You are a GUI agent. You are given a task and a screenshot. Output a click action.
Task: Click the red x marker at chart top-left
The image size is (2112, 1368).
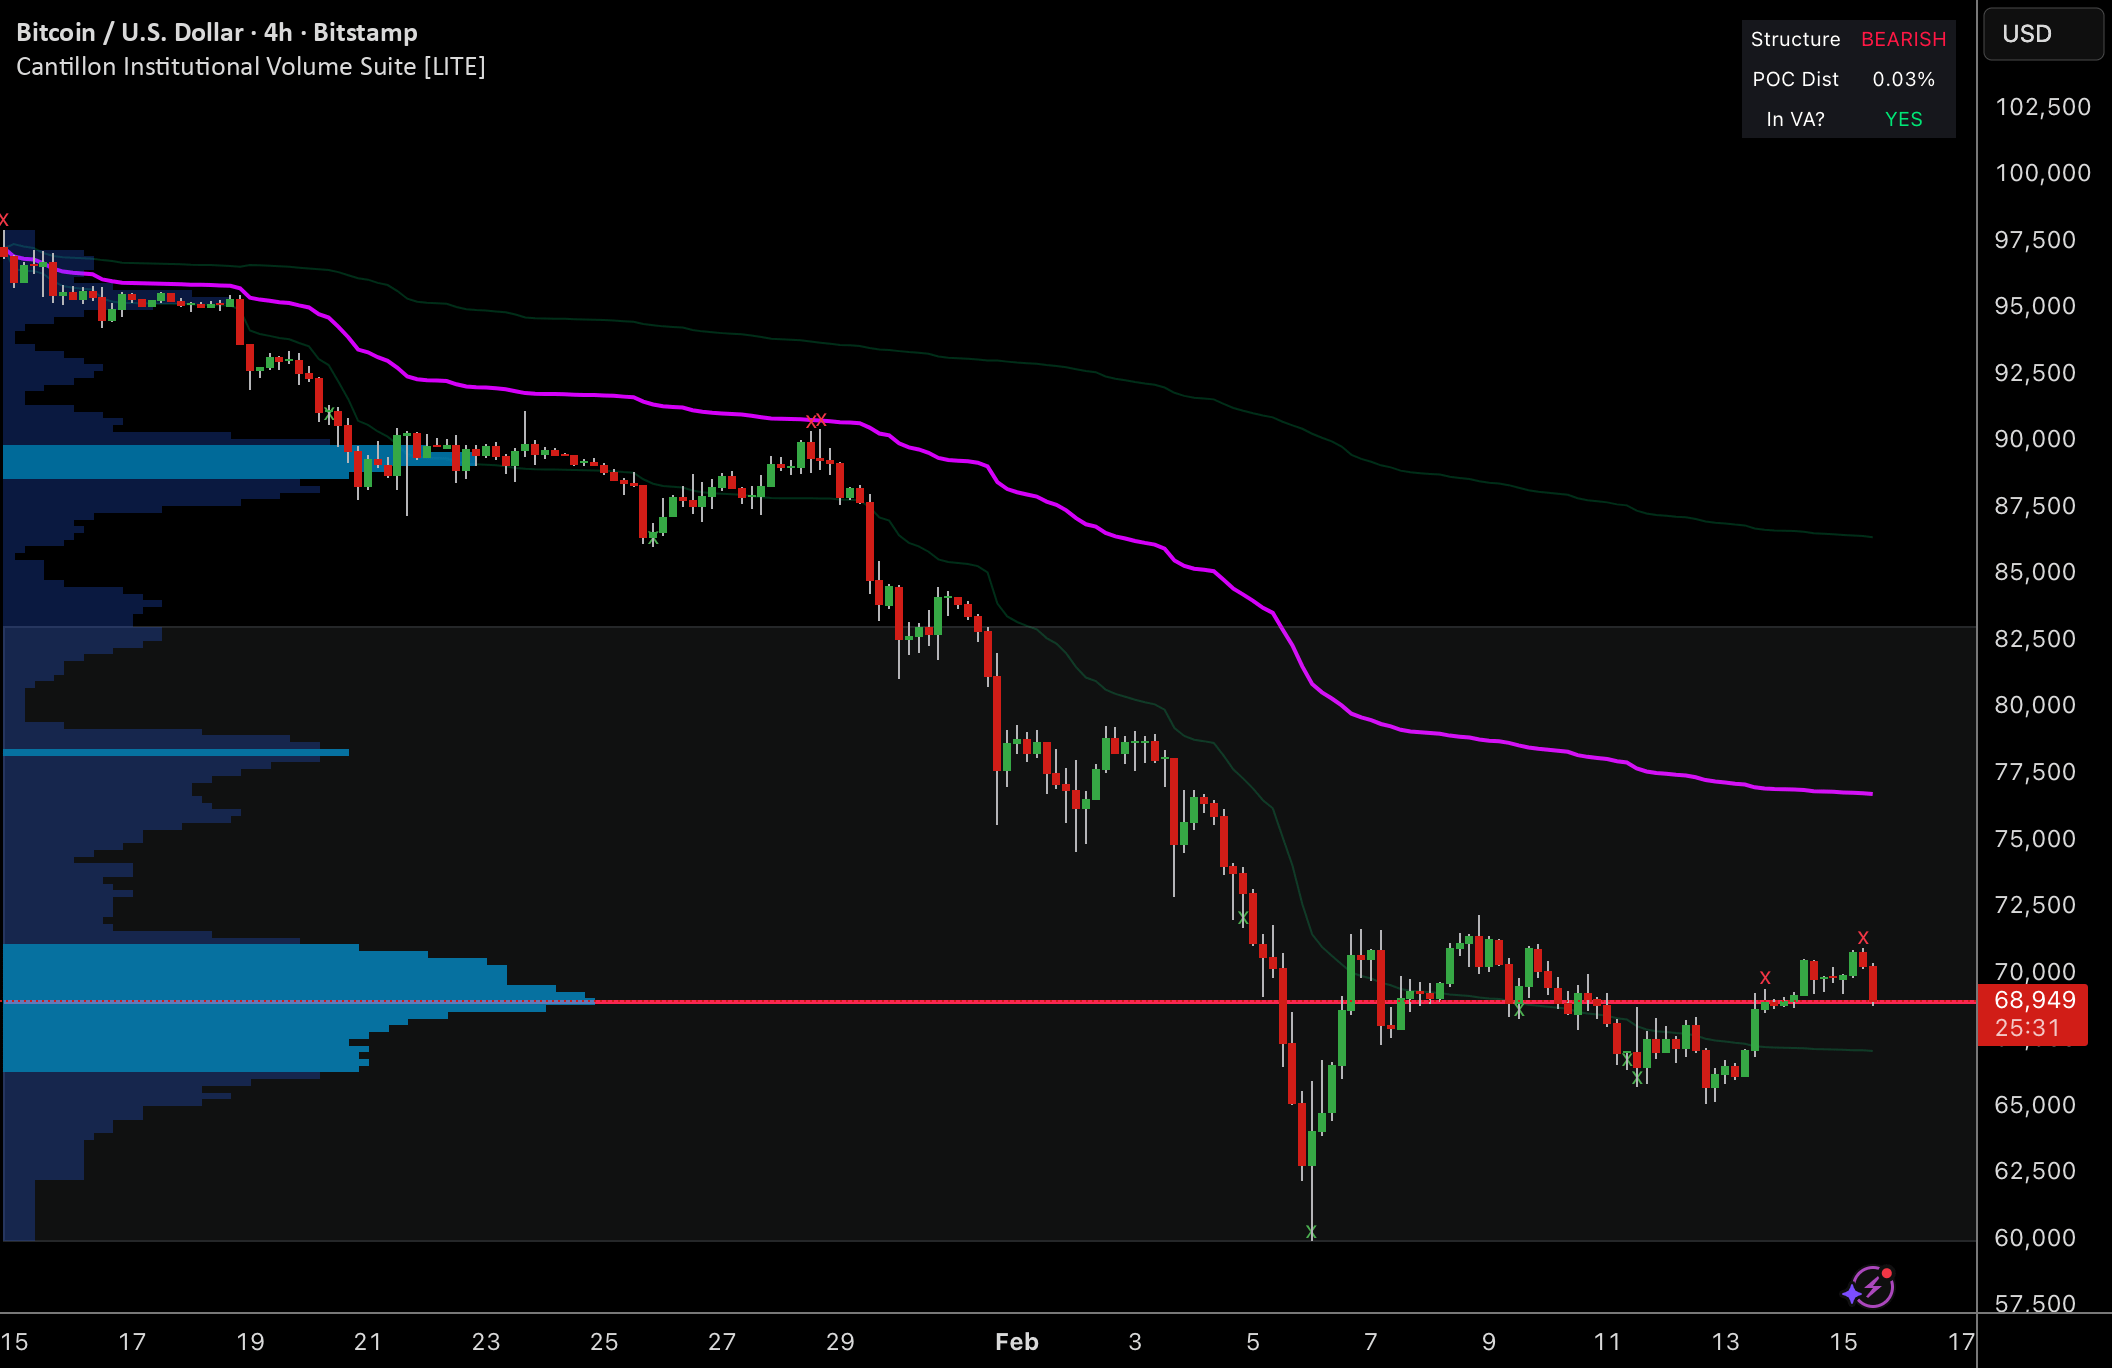[4, 220]
